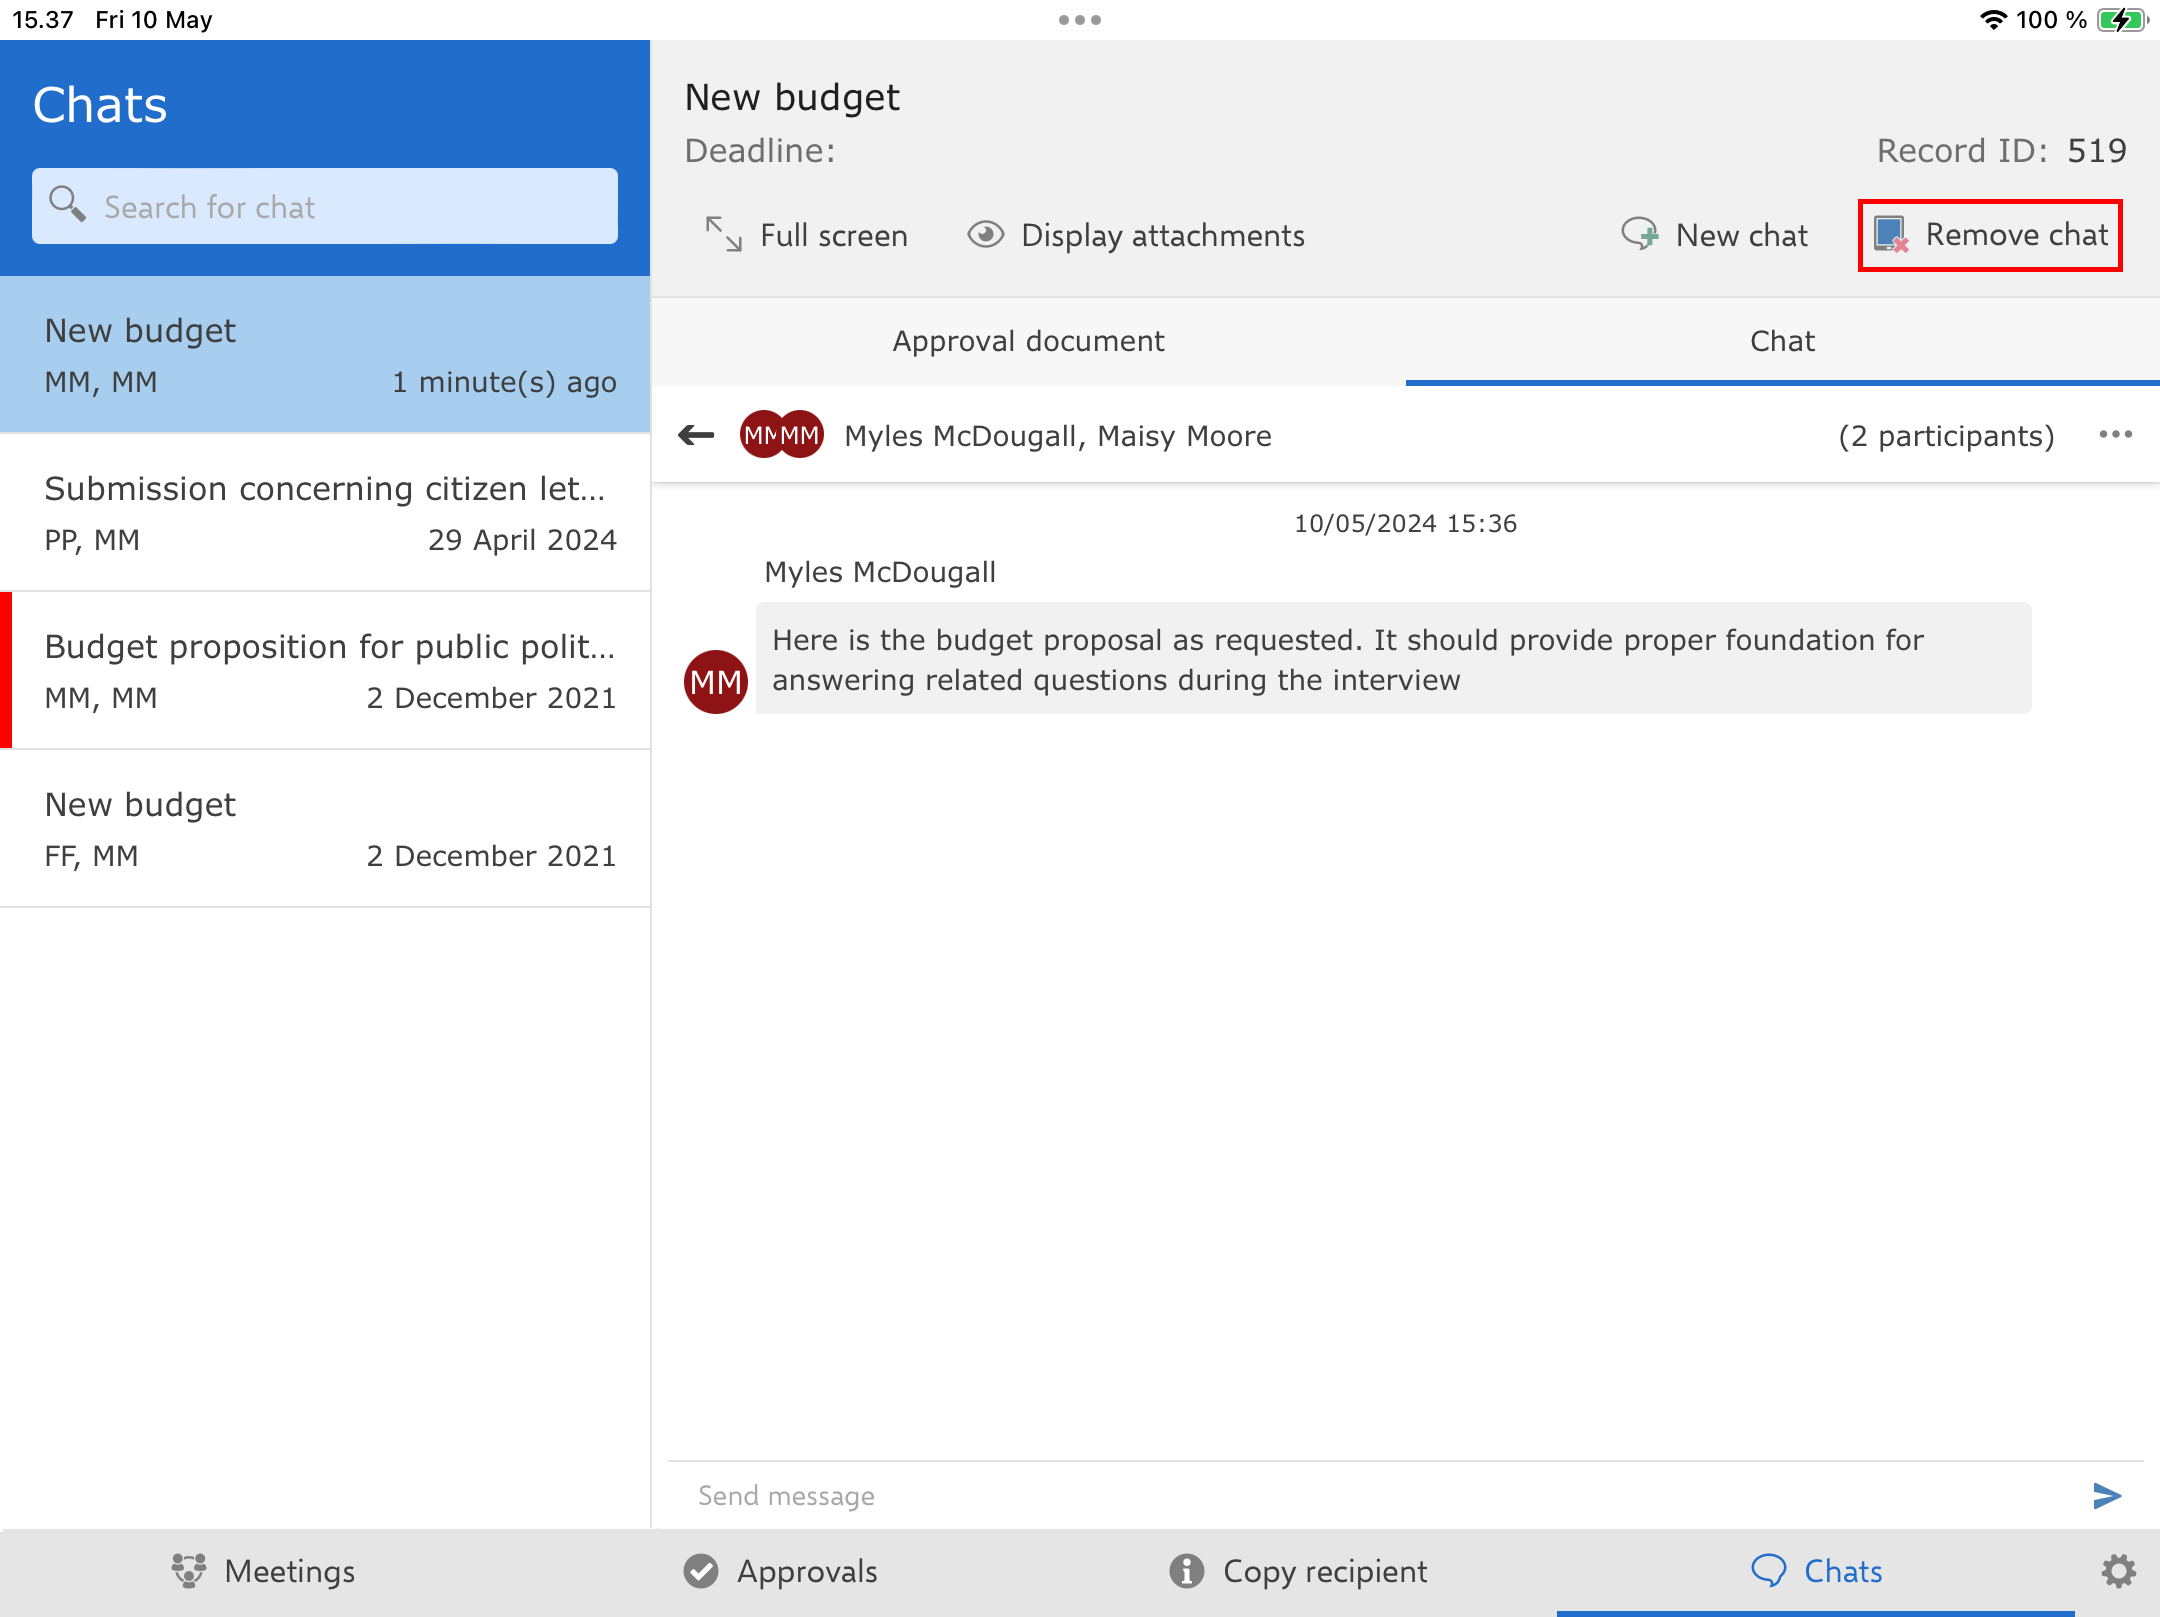Switch to the Approval document tab
Viewport: 2160px width, 1617px height.
1028,341
